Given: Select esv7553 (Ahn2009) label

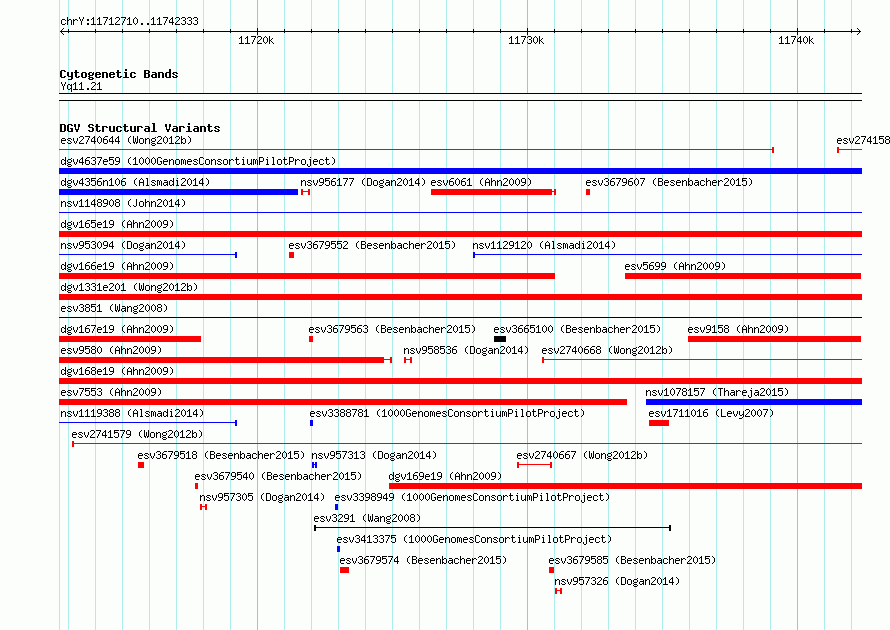Looking at the screenshot, I should pos(111,392).
